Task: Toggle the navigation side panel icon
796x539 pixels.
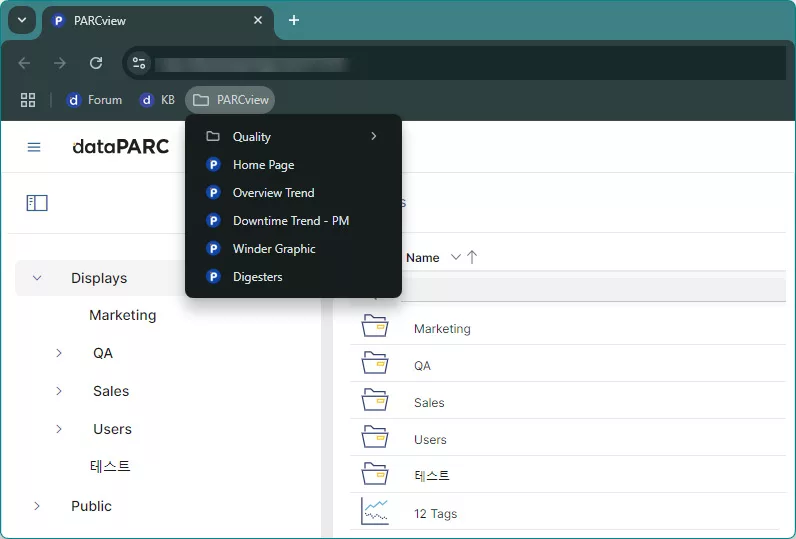Action: point(37,203)
